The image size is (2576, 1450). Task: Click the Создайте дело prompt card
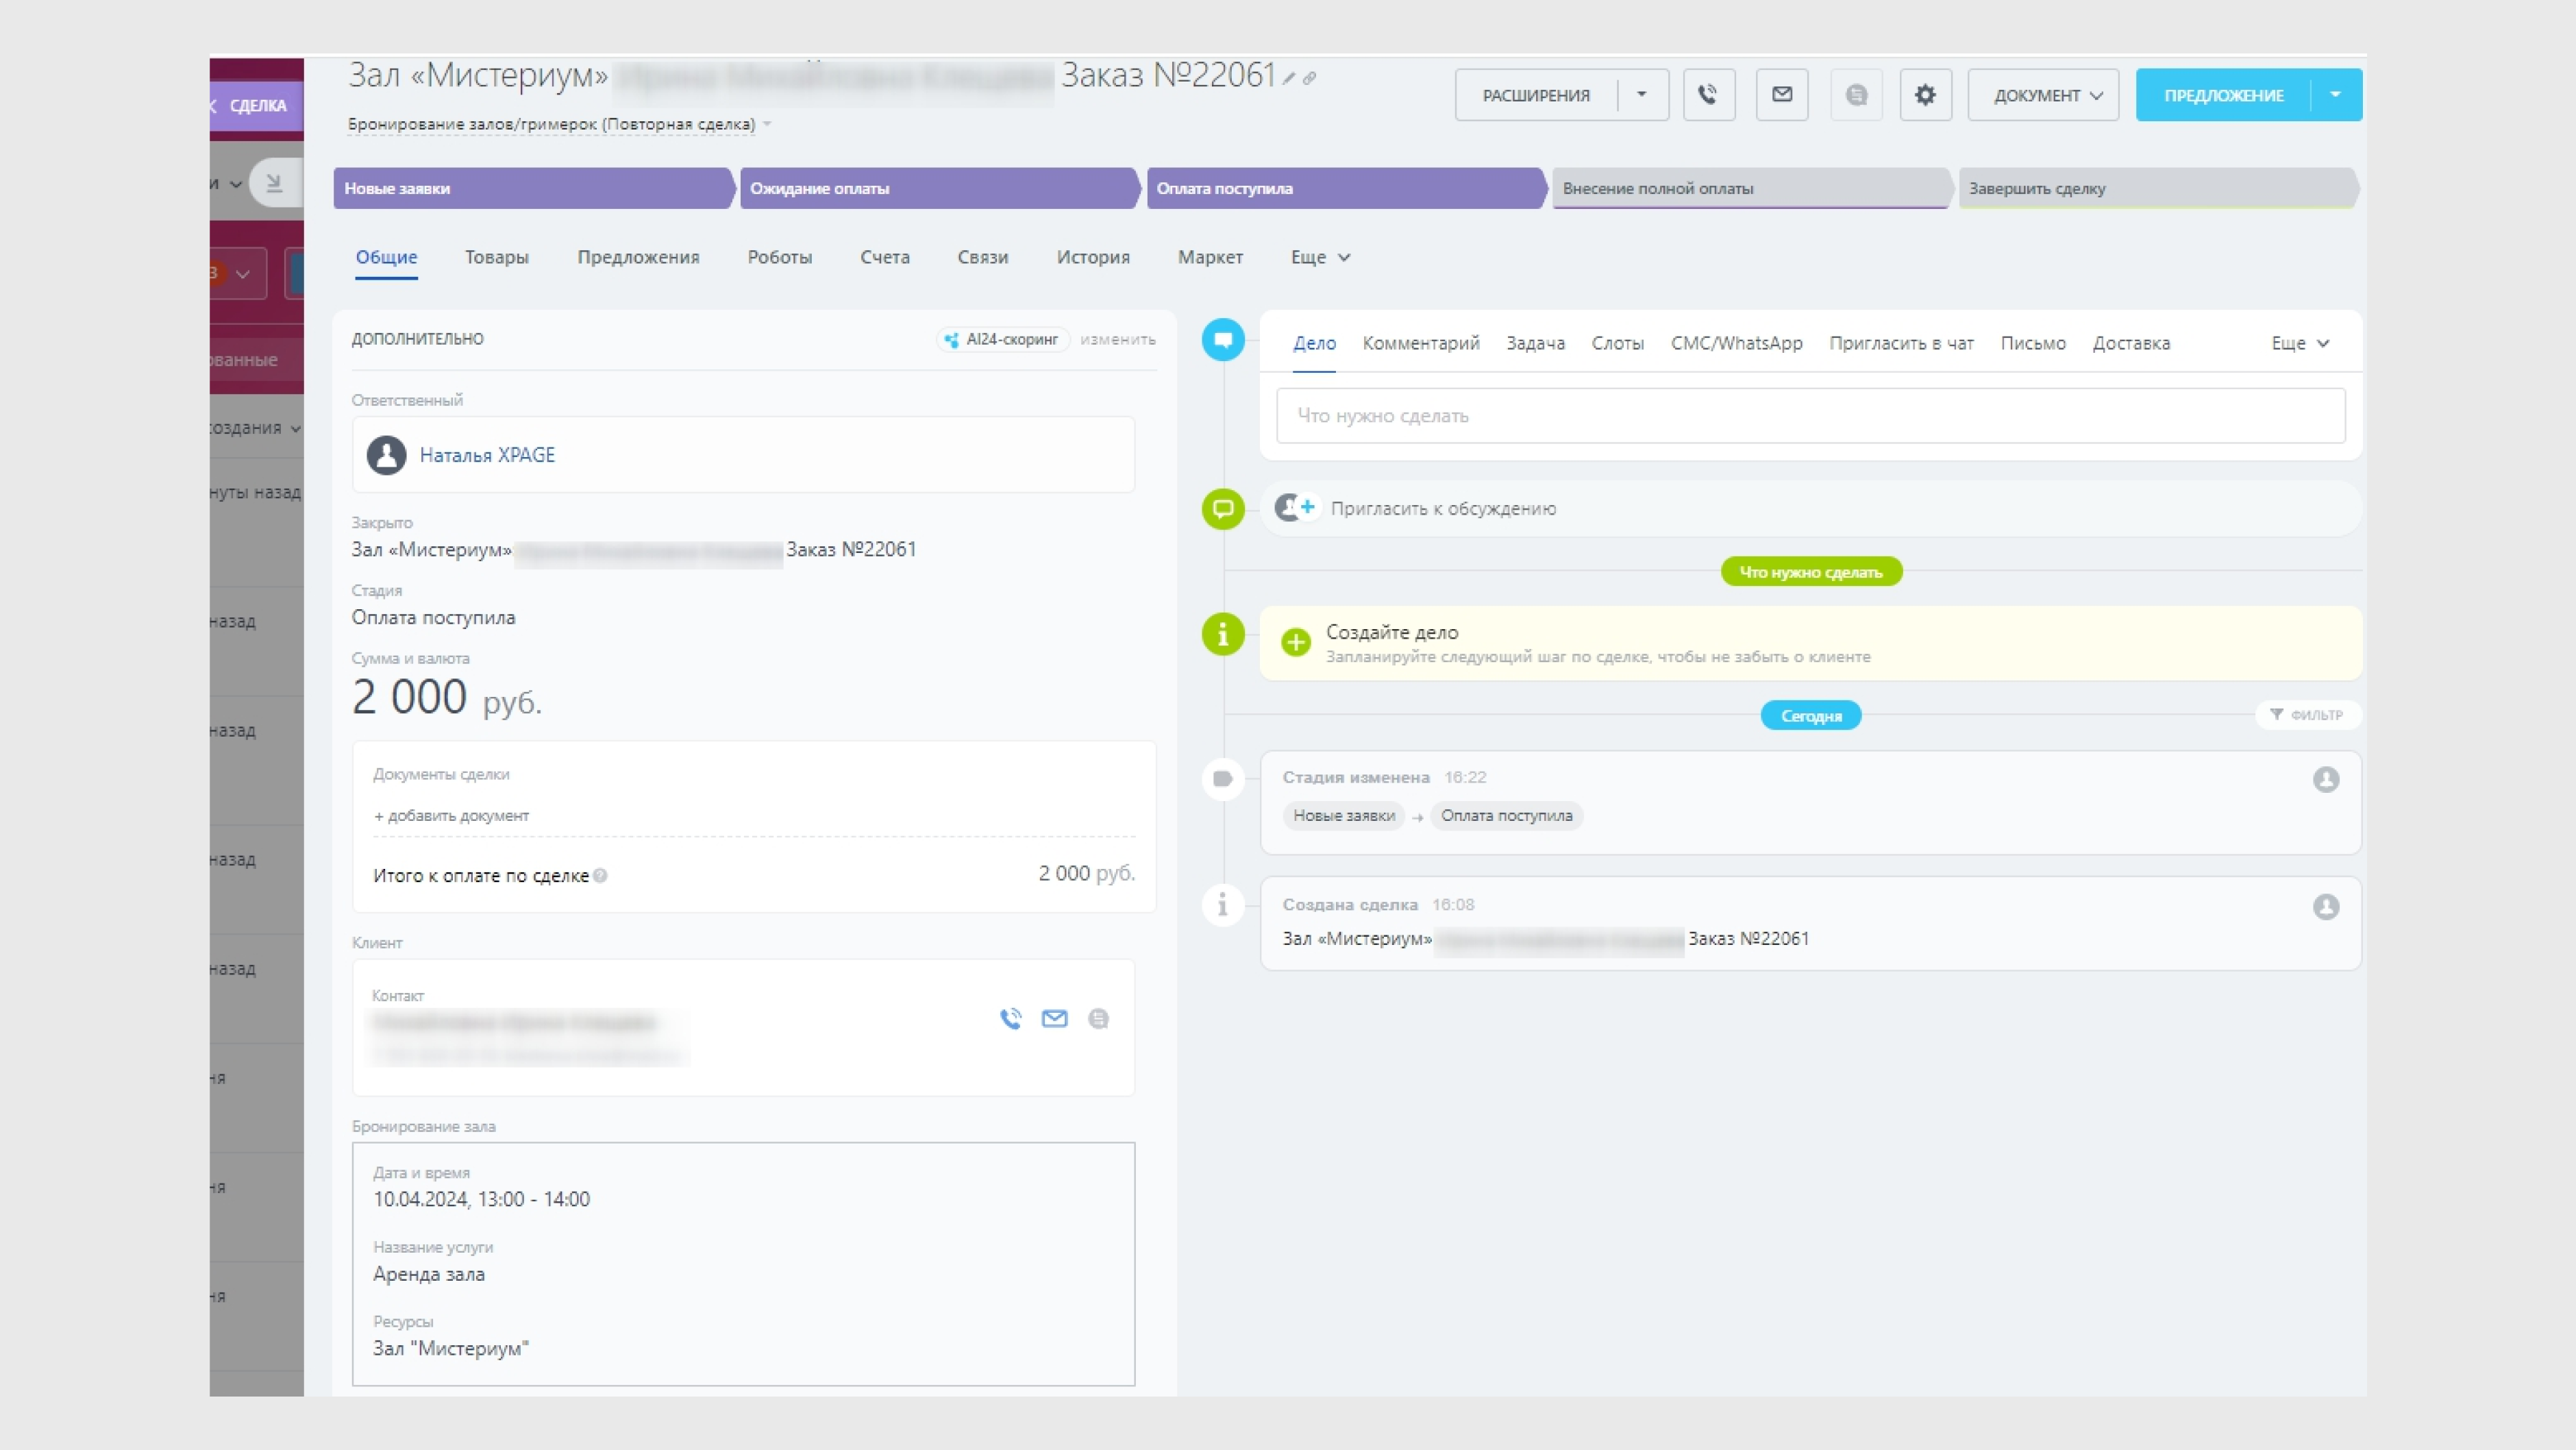click(1810, 643)
